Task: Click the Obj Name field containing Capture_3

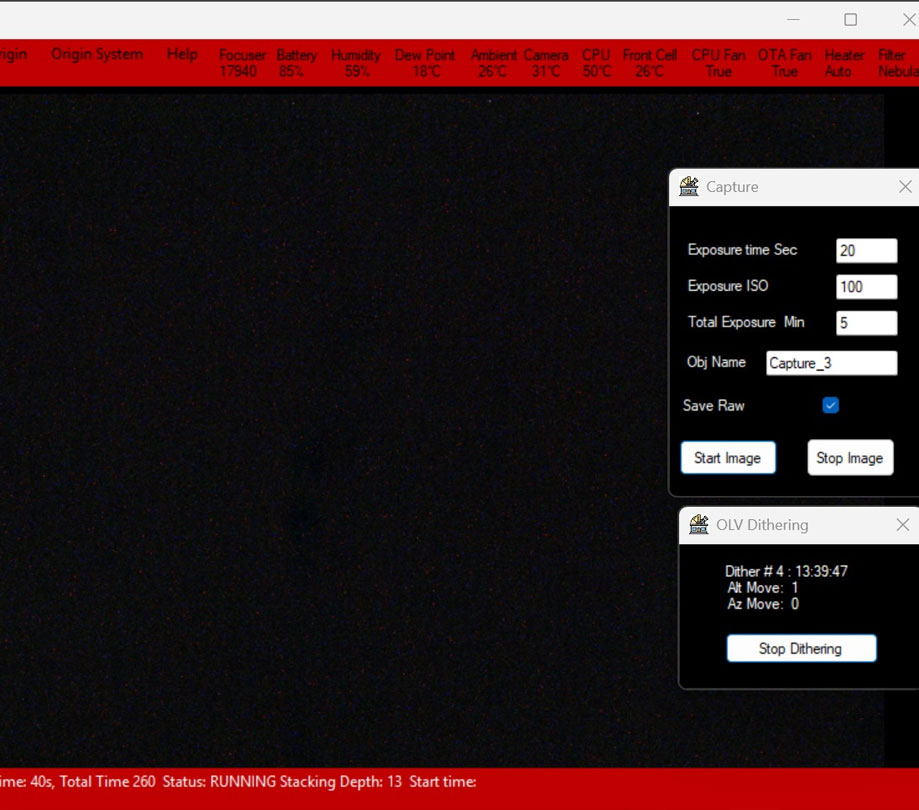Action: (x=830, y=362)
